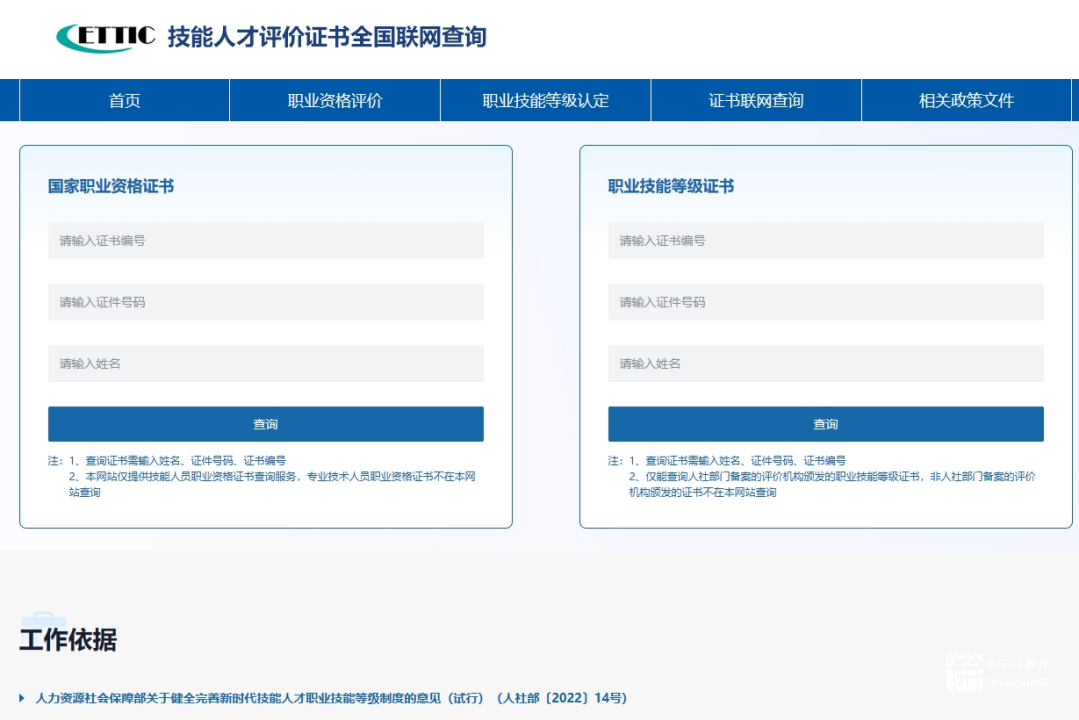Focus certificate number field under 职业技能等级证书
The image size is (1079, 720).
tap(825, 241)
